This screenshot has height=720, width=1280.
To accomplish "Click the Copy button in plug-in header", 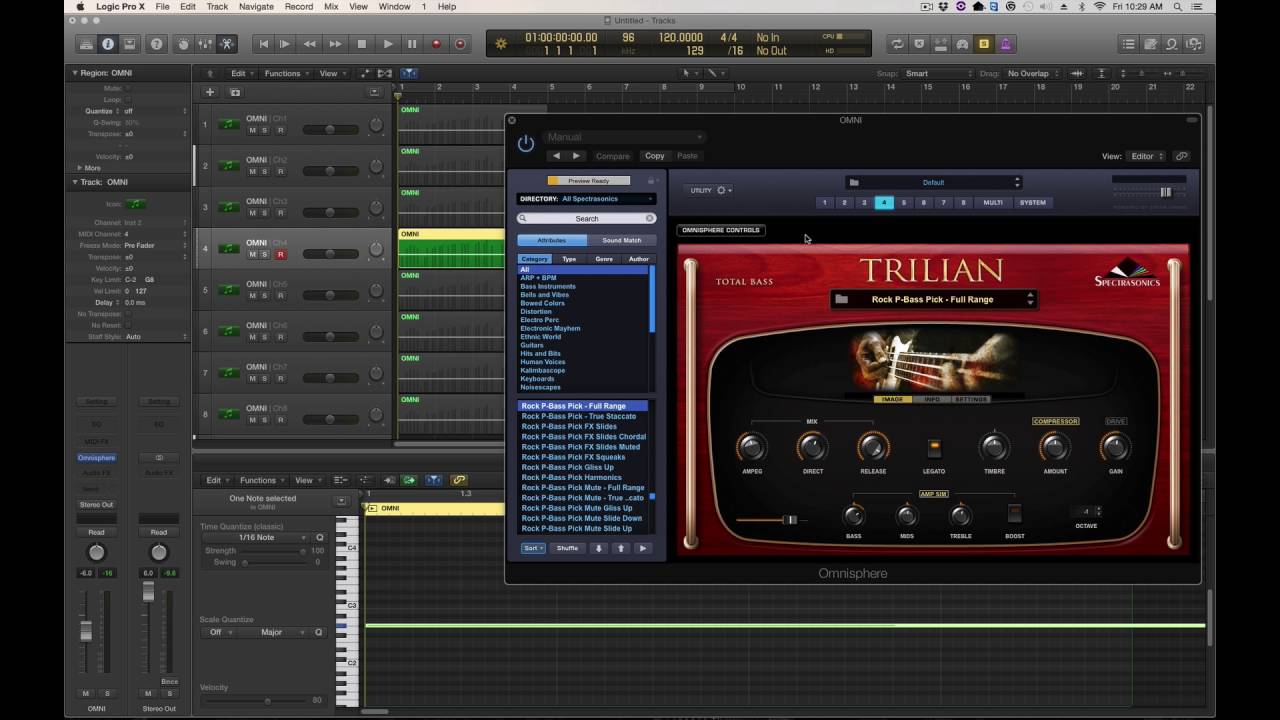I will coord(654,156).
